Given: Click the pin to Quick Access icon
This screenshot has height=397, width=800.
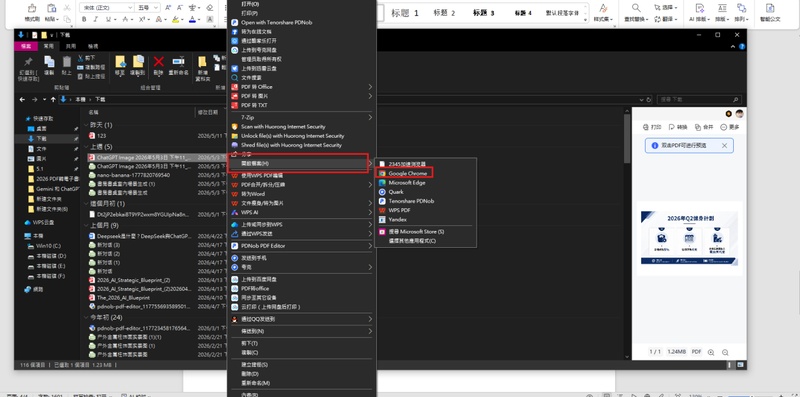Looking at the screenshot, I should [28, 62].
